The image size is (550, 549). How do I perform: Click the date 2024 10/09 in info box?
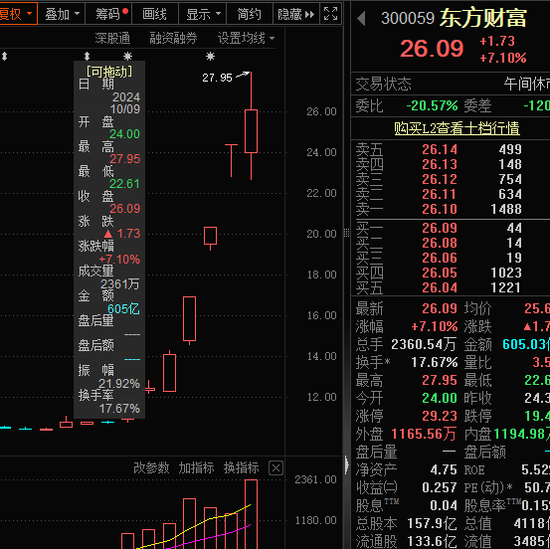coord(125,103)
